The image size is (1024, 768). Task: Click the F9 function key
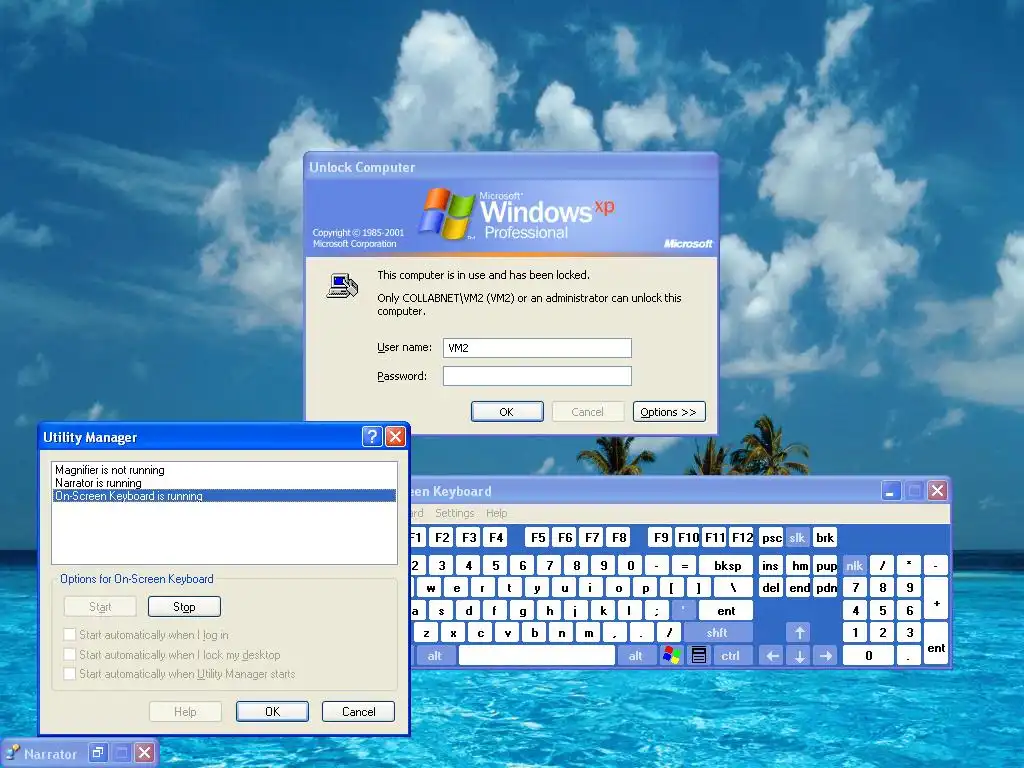pyautogui.click(x=661, y=537)
